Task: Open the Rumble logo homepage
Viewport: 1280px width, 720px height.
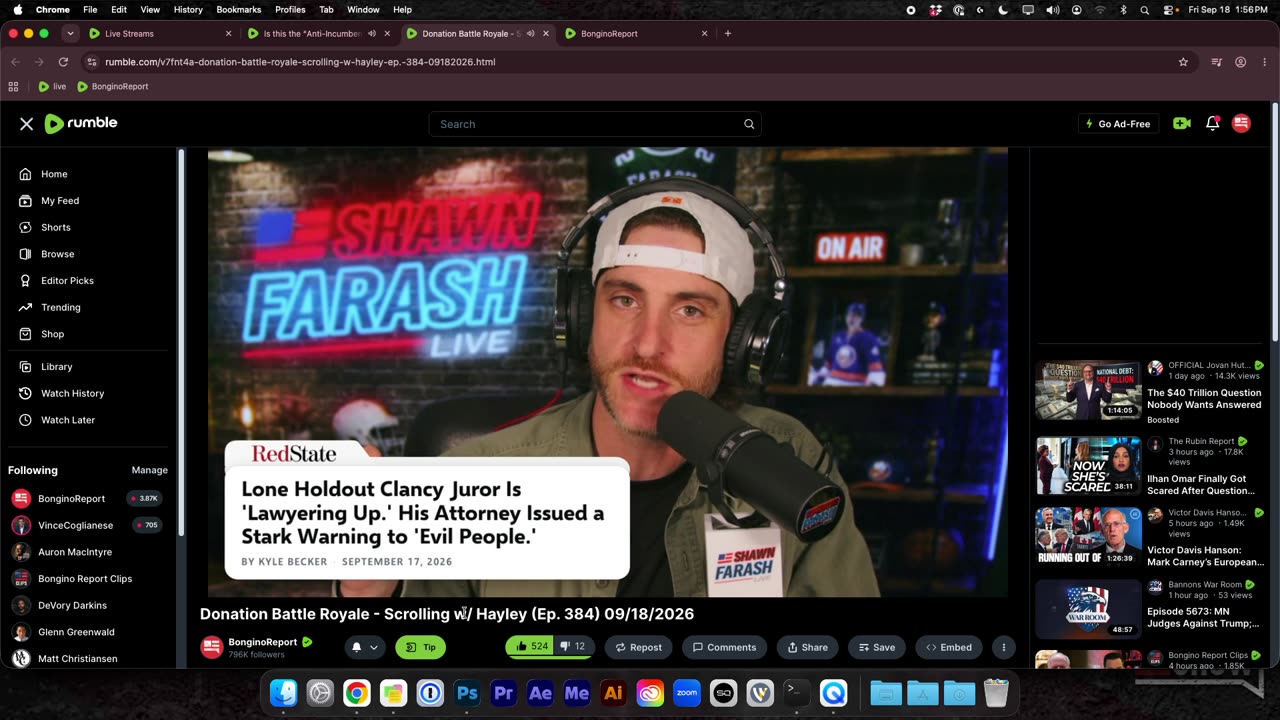Action: 81,123
